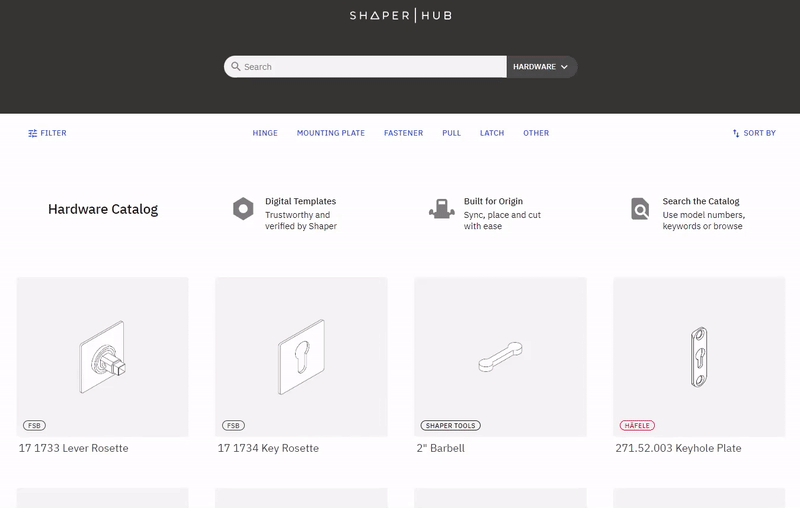Open the HARDWARE category dropdown

click(x=542, y=67)
